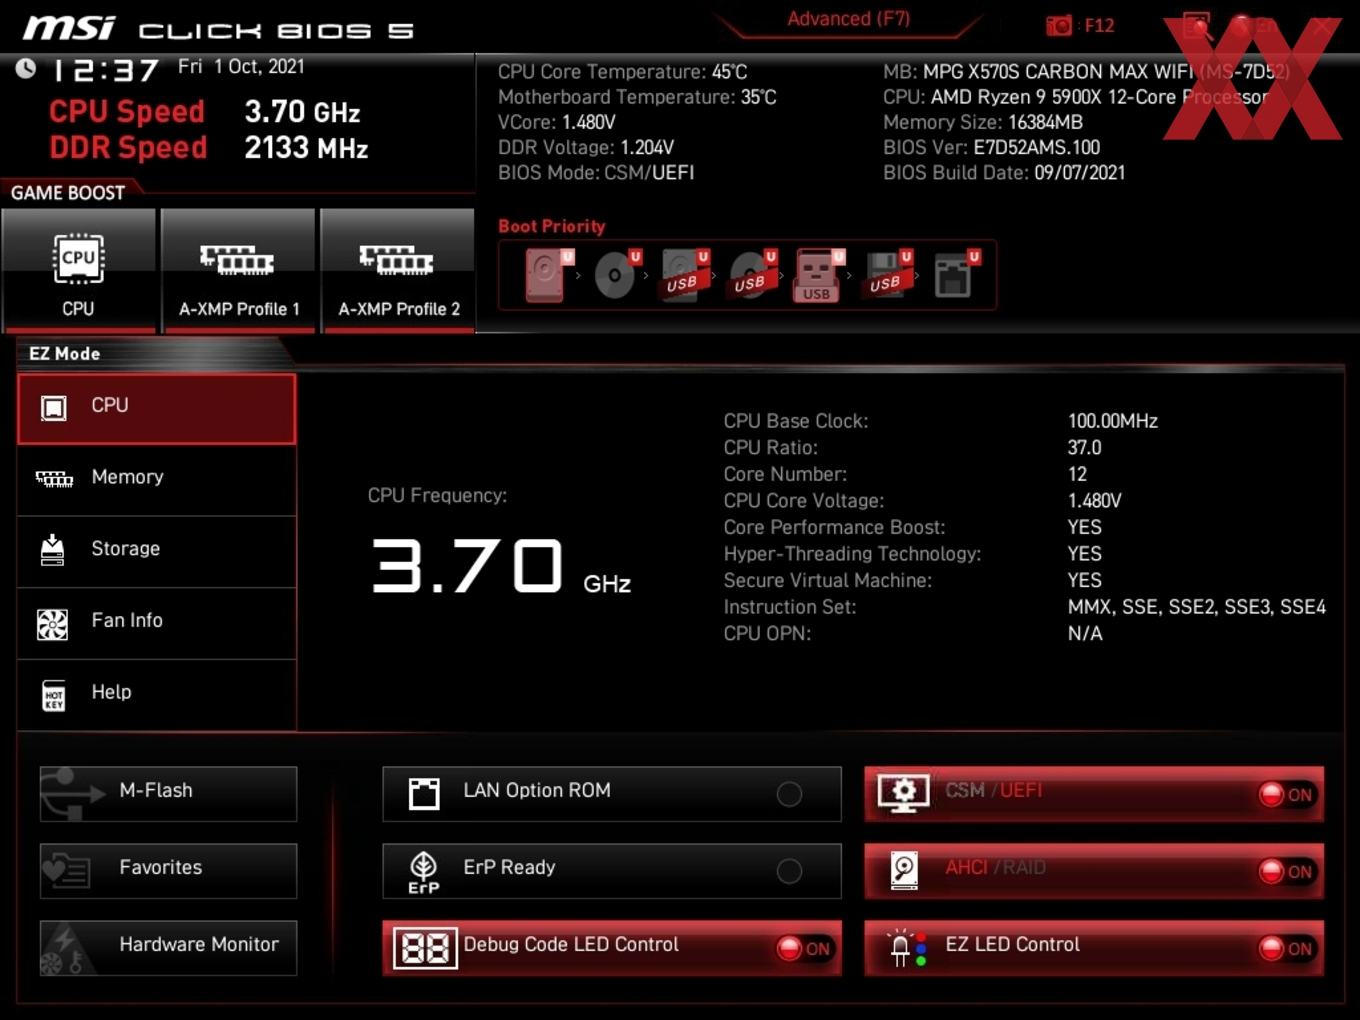Click CPU Base Clock value 100.00MHz
1360x1020 pixels.
click(1113, 421)
